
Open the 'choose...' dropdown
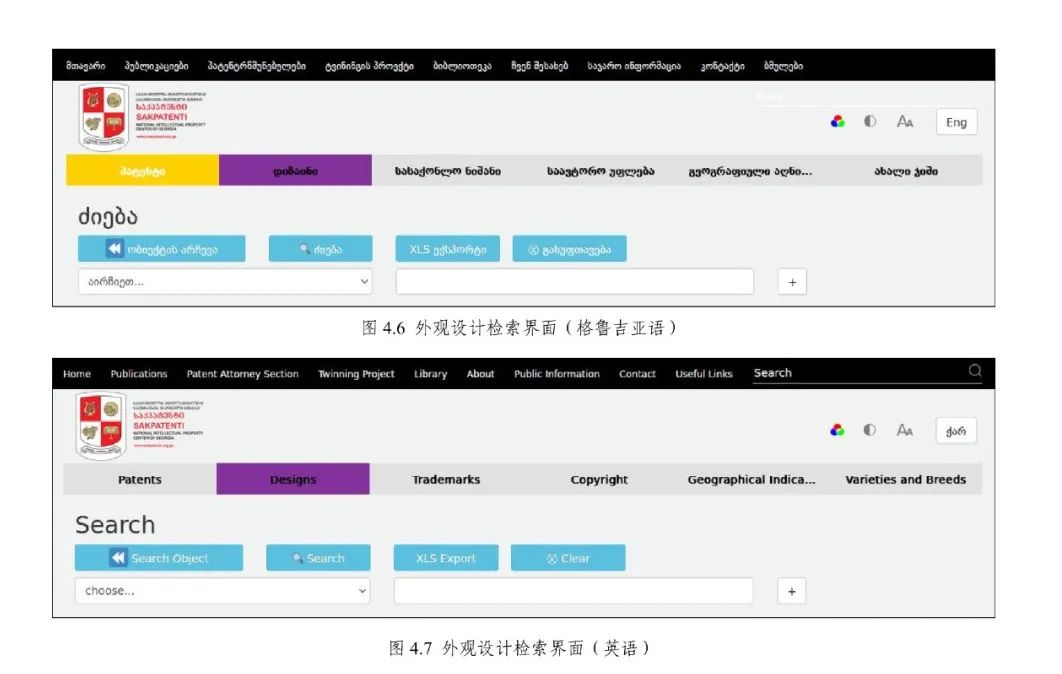(x=221, y=591)
